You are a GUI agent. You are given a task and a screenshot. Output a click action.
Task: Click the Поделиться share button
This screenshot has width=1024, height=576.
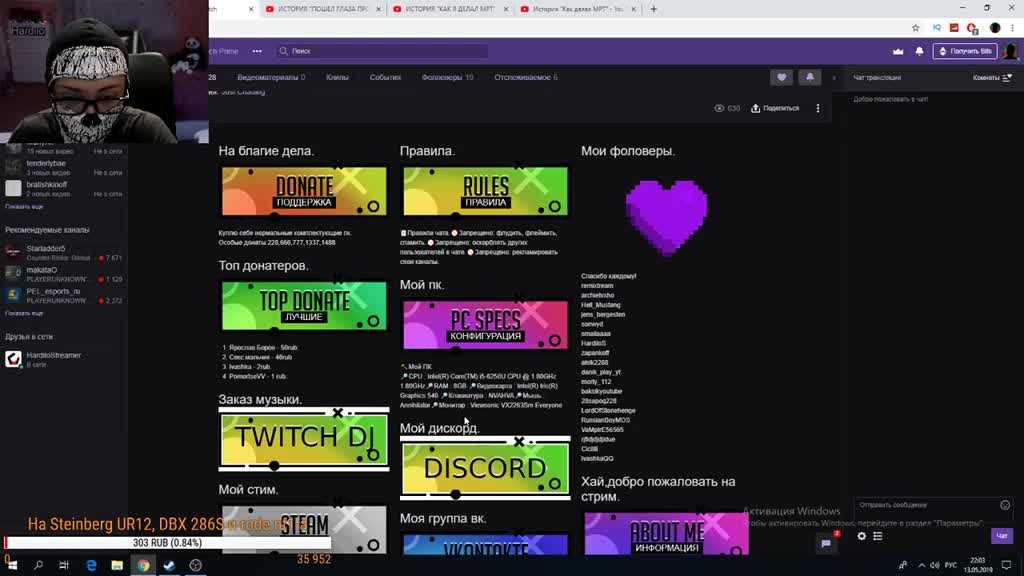tap(775, 108)
